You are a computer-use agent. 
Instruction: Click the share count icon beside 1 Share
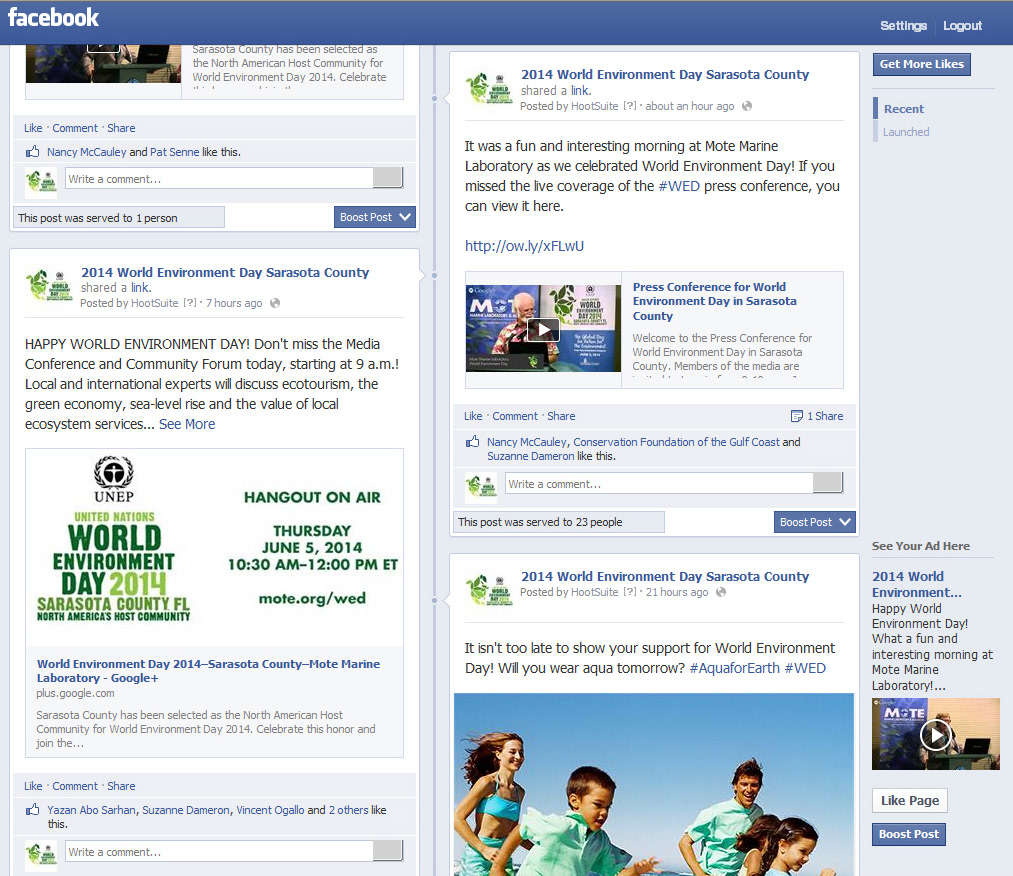pyautogui.click(x=797, y=416)
